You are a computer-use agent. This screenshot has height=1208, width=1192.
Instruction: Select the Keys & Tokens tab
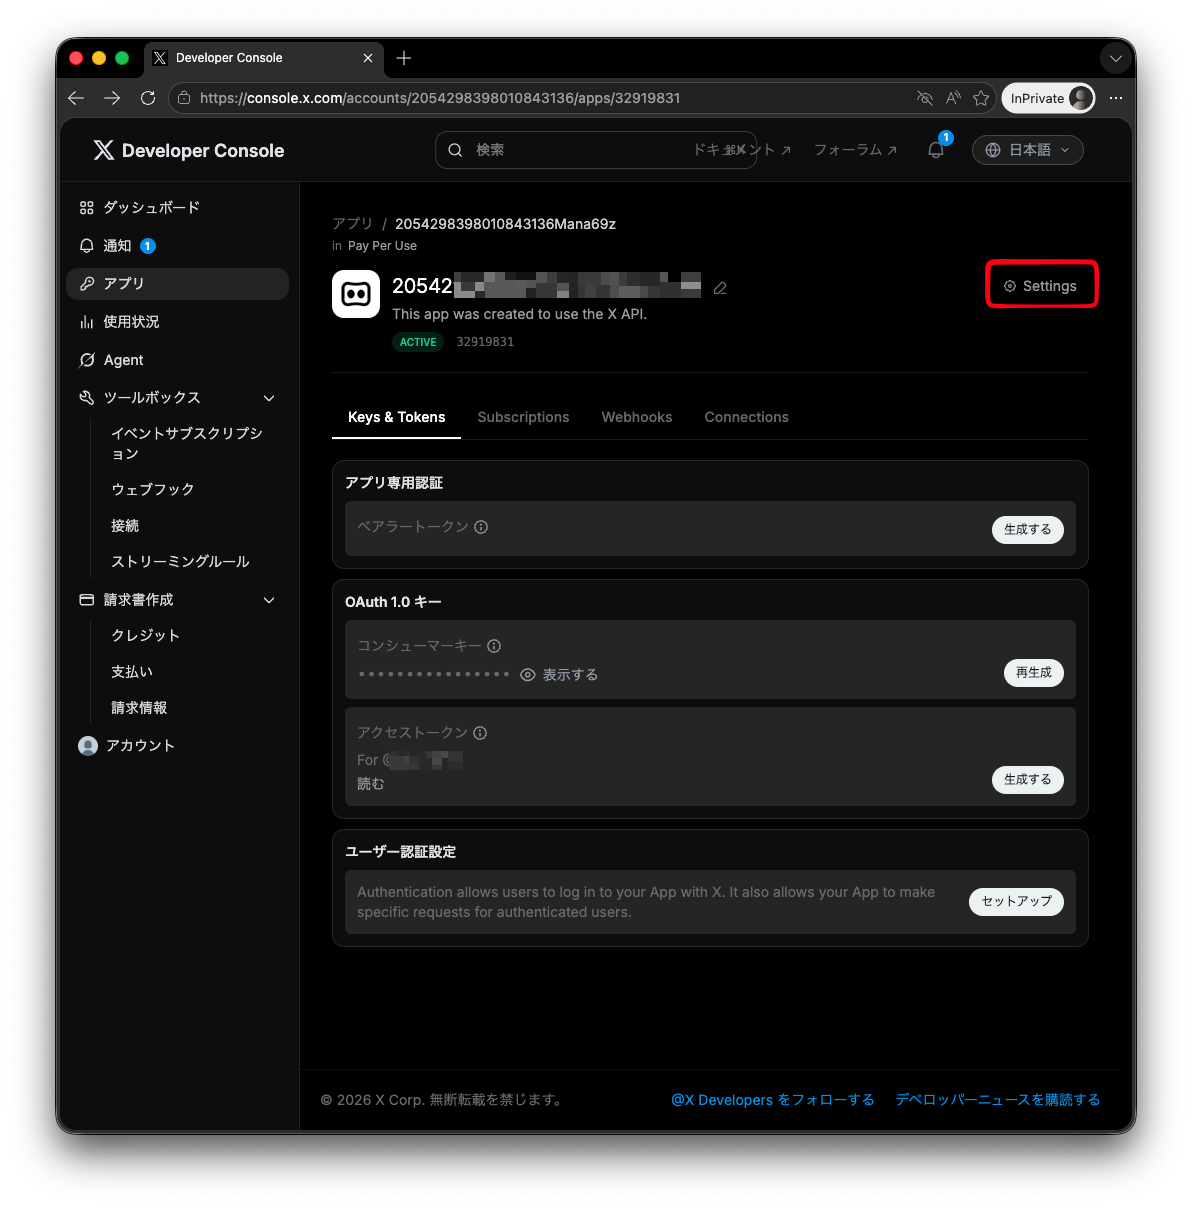click(x=397, y=417)
